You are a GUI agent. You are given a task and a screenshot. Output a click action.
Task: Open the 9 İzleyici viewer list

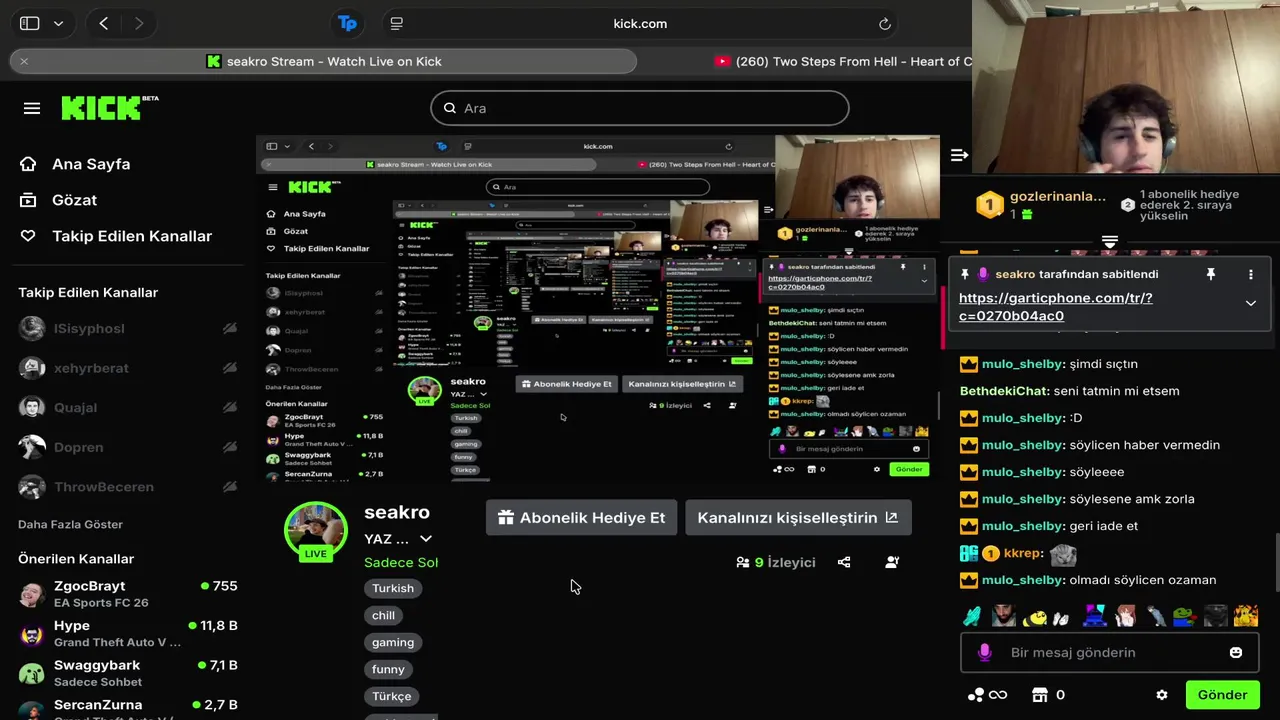click(x=775, y=562)
